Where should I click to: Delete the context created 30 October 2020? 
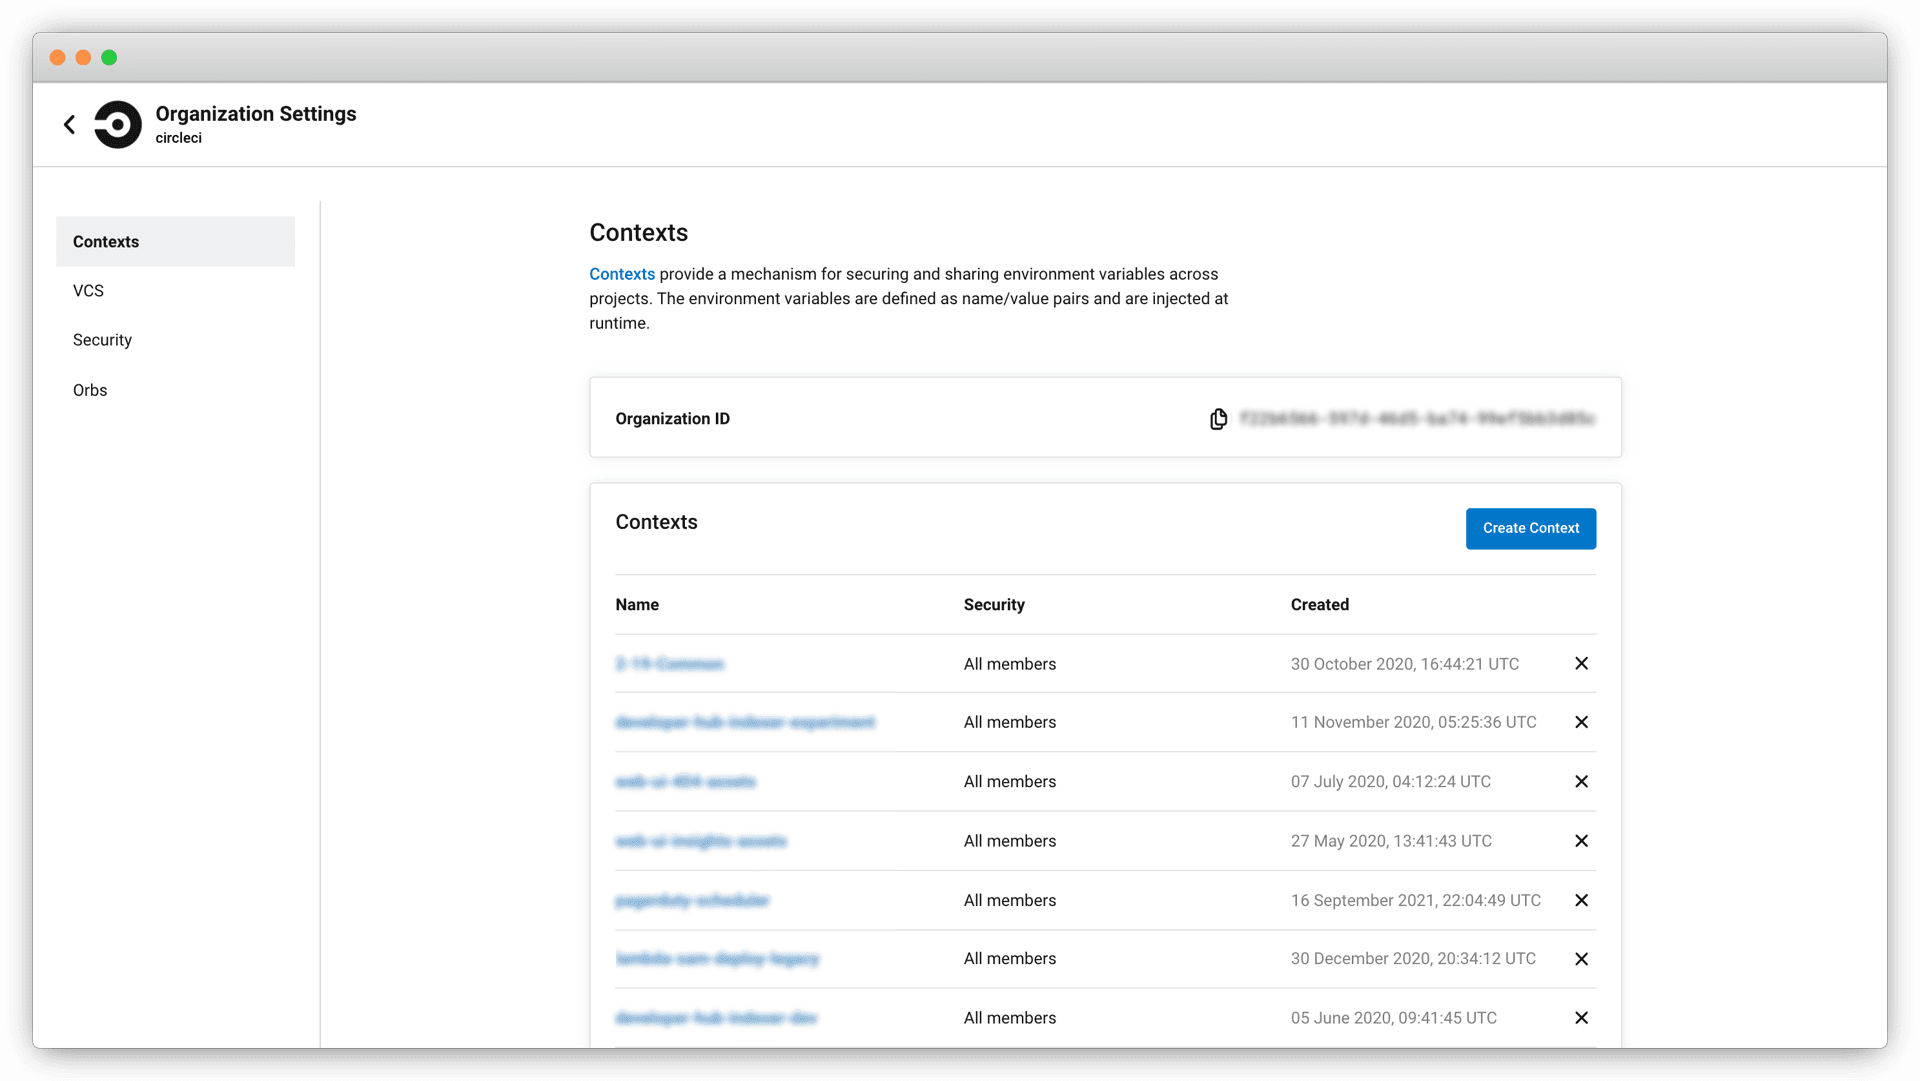click(1581, 664)
